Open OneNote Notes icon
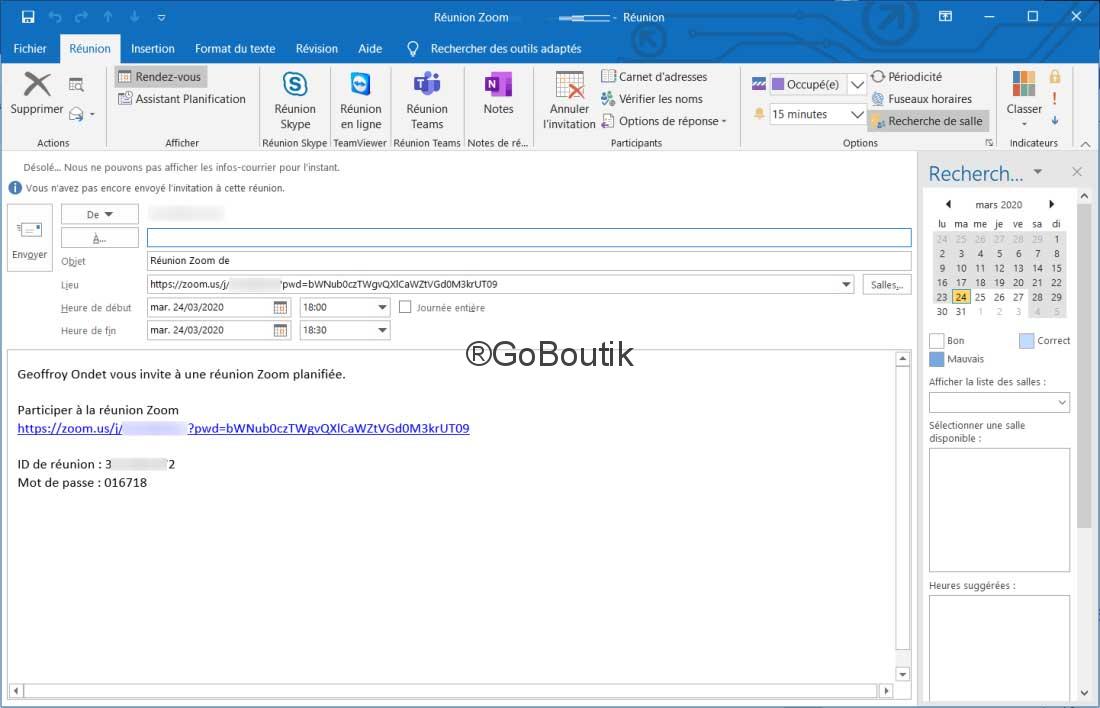 [498, 85]
